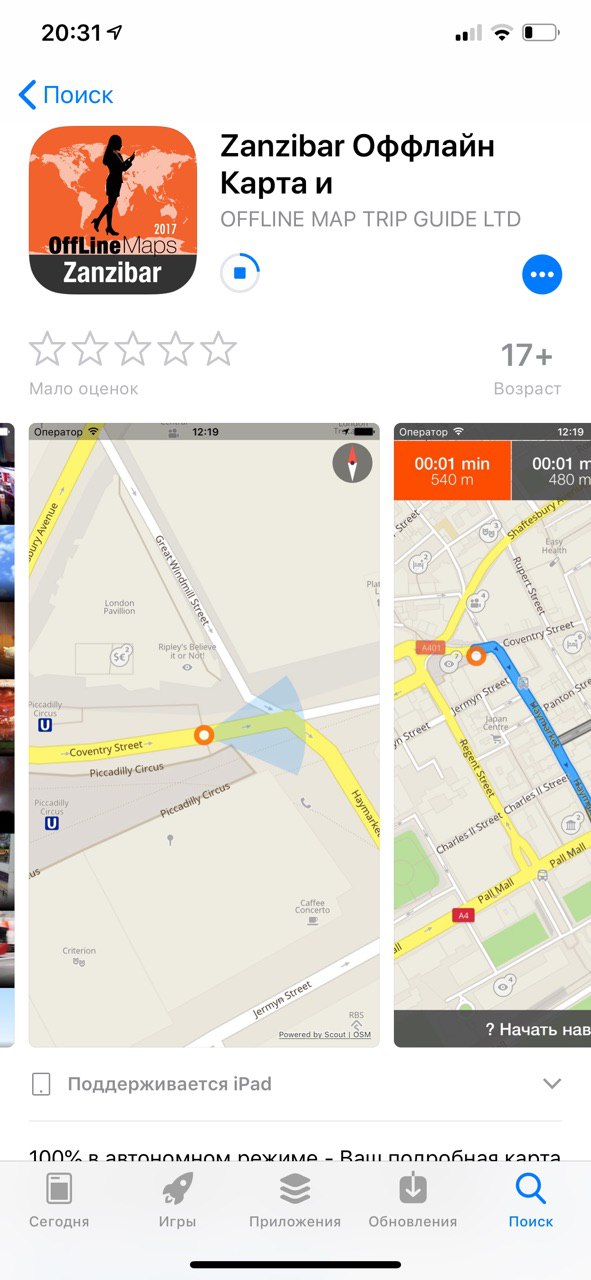Tap the 17+ age rating
Viewport: 591px width, 1280px height.
click(527, 355)
